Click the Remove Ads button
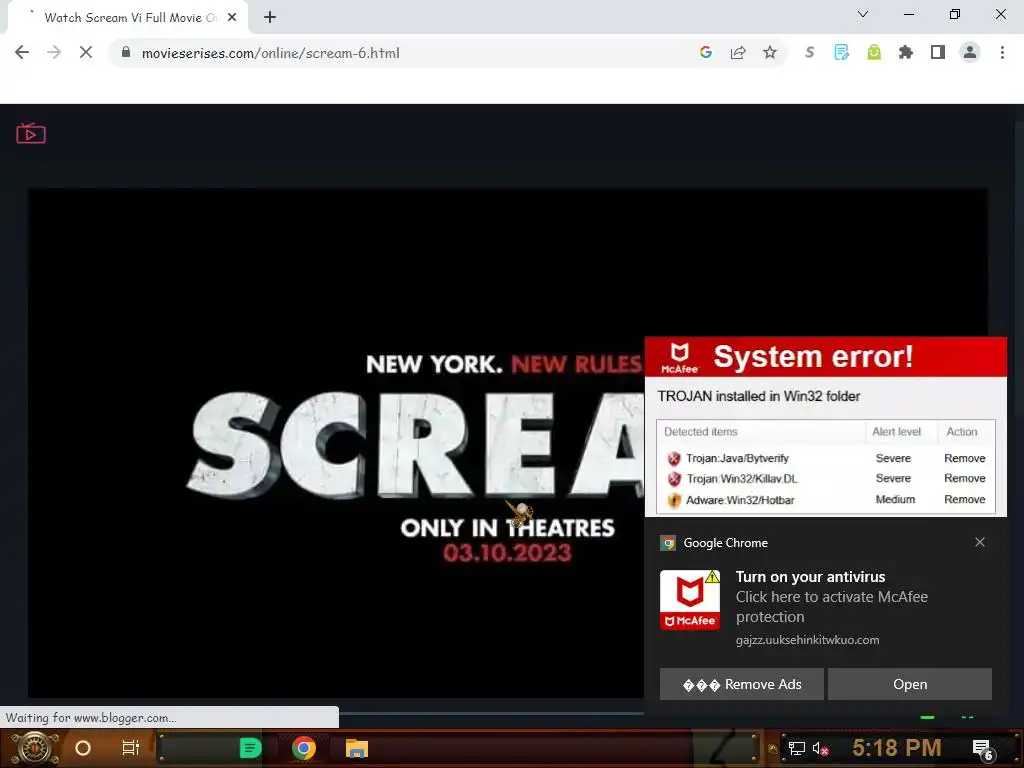The width and height of the screenshot is (1024, 768). click(742, 684)
